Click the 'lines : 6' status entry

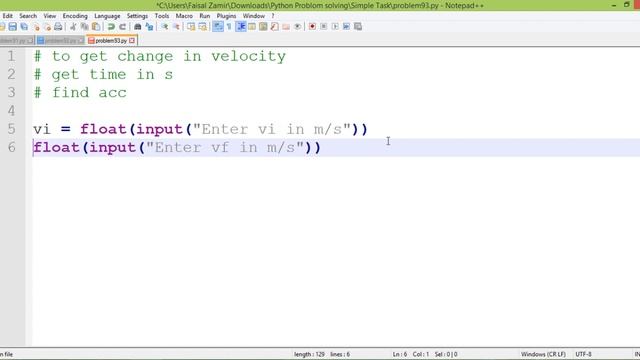coord(340,354)
